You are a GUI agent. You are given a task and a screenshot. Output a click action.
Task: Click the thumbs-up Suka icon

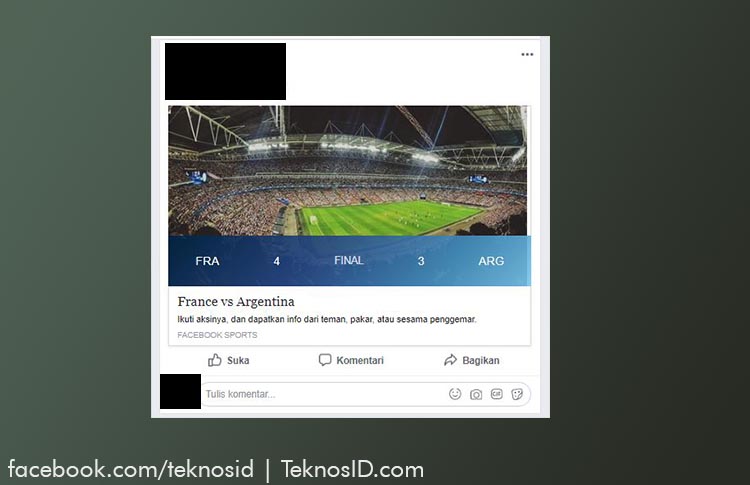click(215, 360)
